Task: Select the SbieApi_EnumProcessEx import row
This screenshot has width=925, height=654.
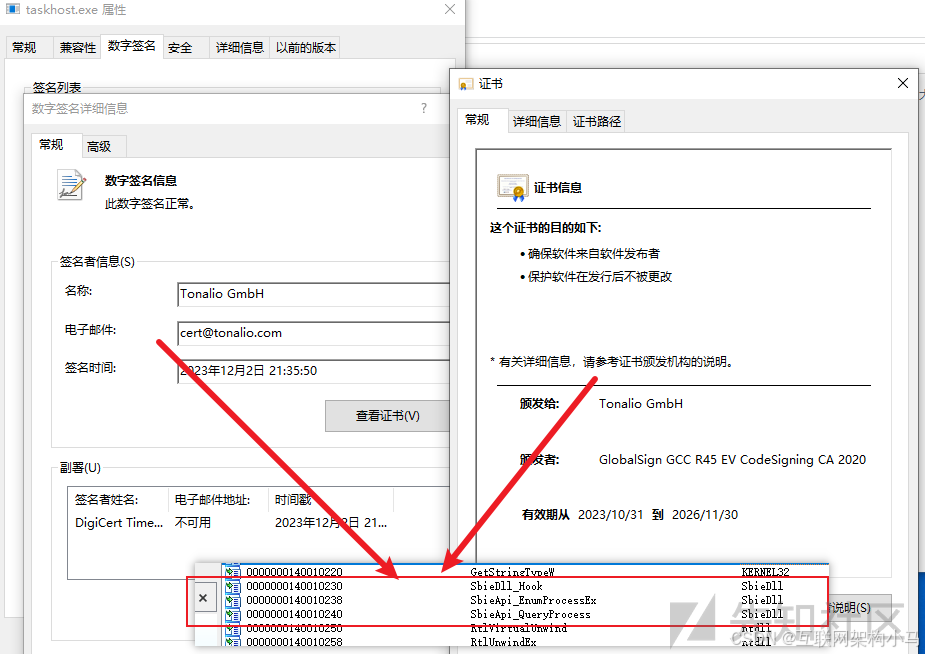Action: coord(525,600)
